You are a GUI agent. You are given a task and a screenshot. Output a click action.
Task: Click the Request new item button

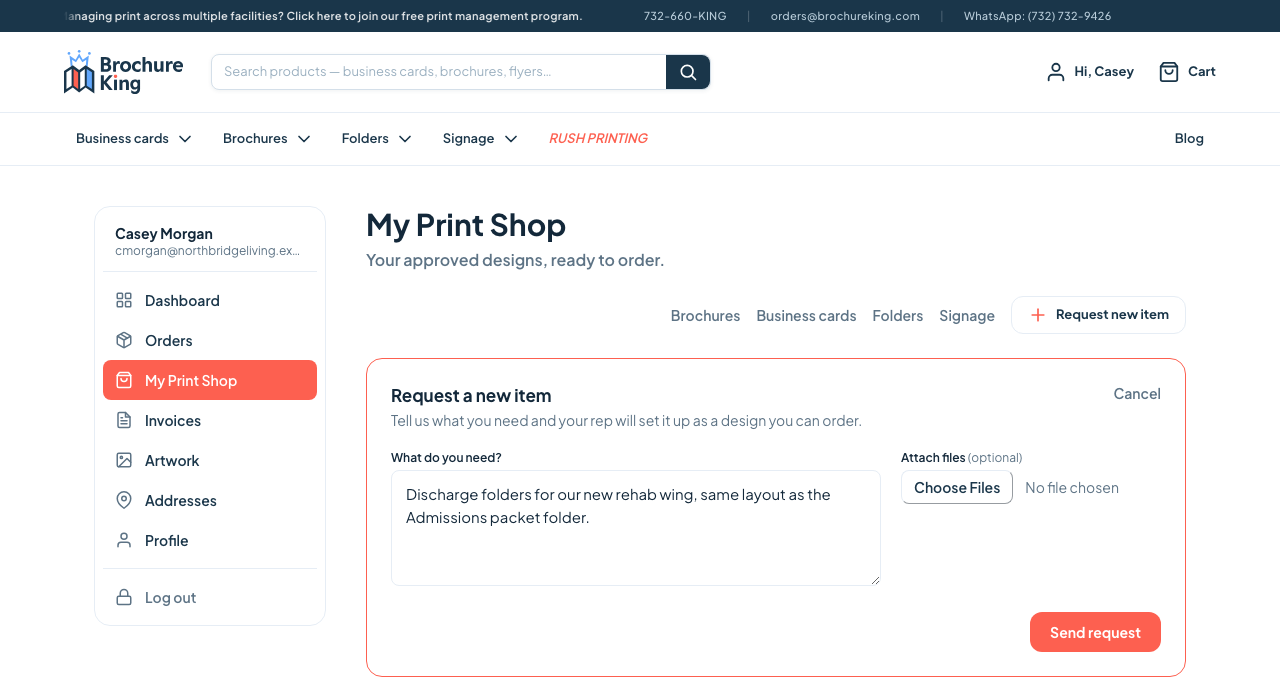click(x=1098, y=315)
